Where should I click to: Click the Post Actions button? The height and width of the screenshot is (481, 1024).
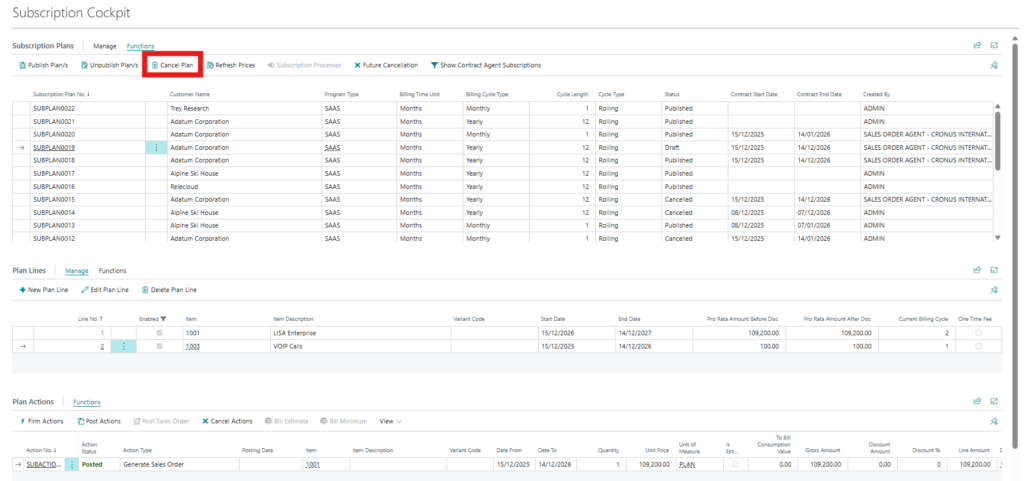pos(98,421)
